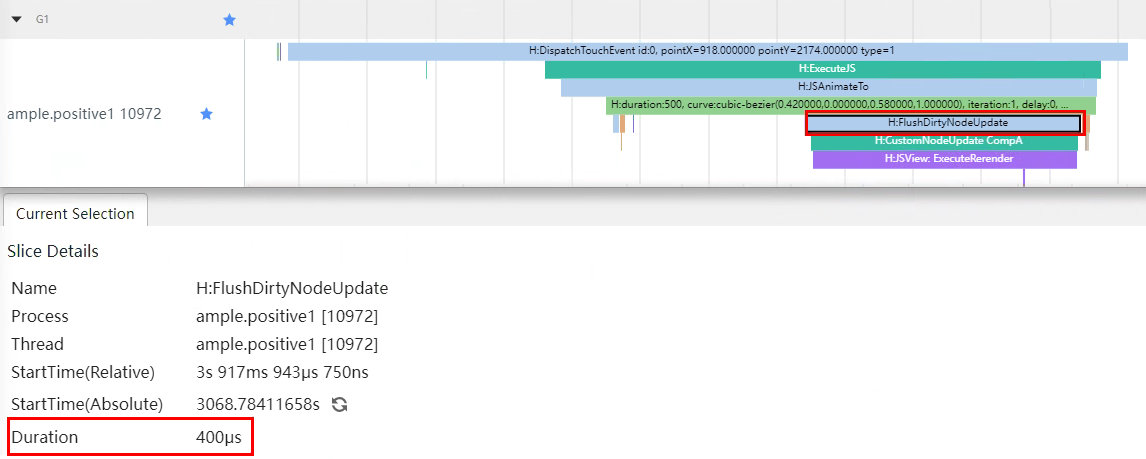1146x459 pixels.
Task: Click the Process value ample.positive1 [10972]
Action: coord(286,316)
